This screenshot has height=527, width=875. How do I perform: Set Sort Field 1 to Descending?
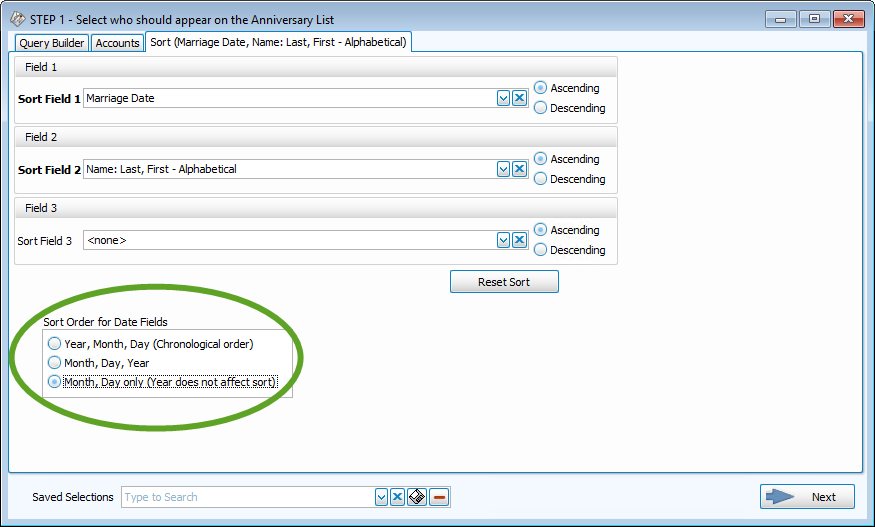(541, 108)
